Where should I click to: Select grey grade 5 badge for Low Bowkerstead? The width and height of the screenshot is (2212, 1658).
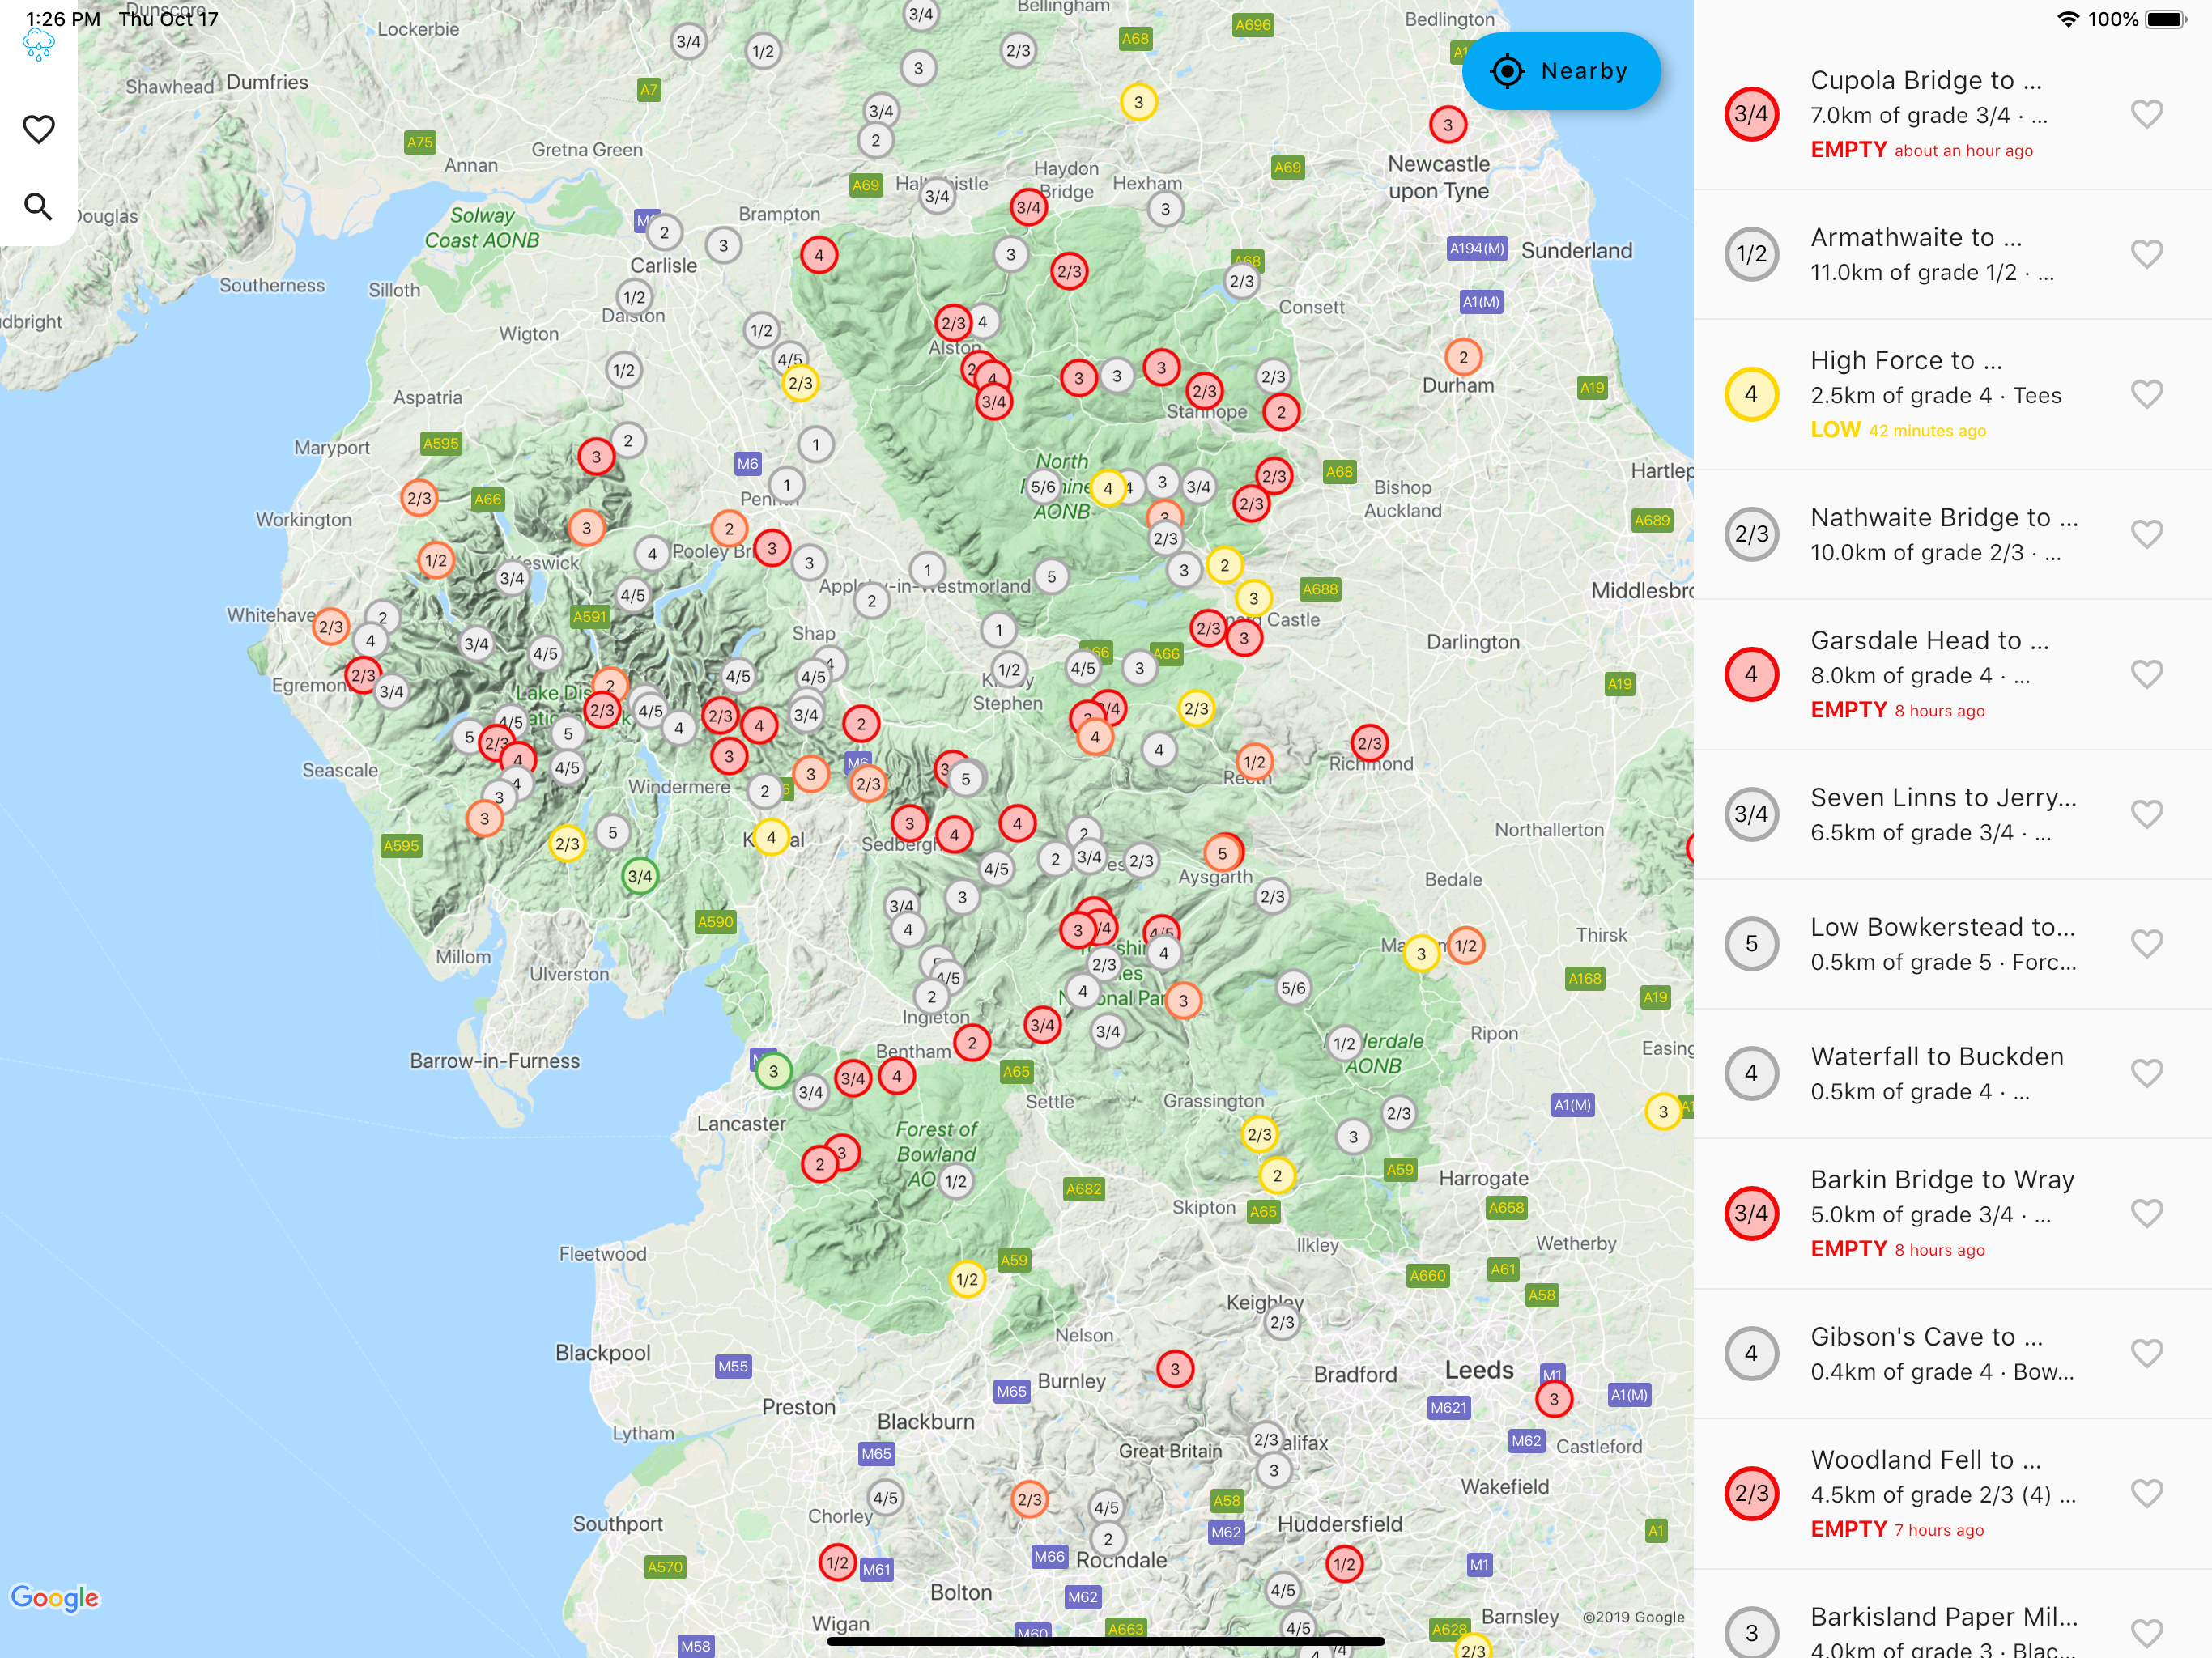1751,943
